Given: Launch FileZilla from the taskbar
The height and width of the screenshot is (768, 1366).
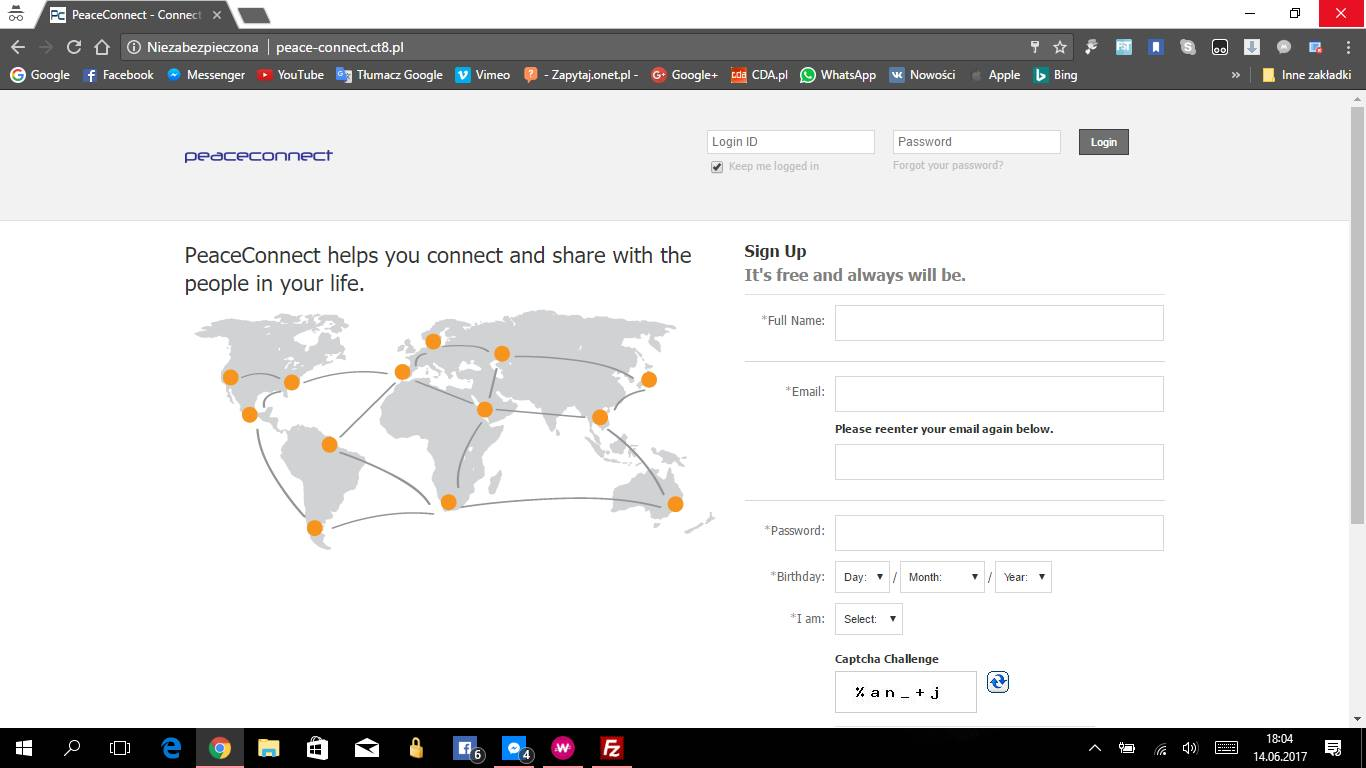Looking at the screenshot, I should click(611, 747).
